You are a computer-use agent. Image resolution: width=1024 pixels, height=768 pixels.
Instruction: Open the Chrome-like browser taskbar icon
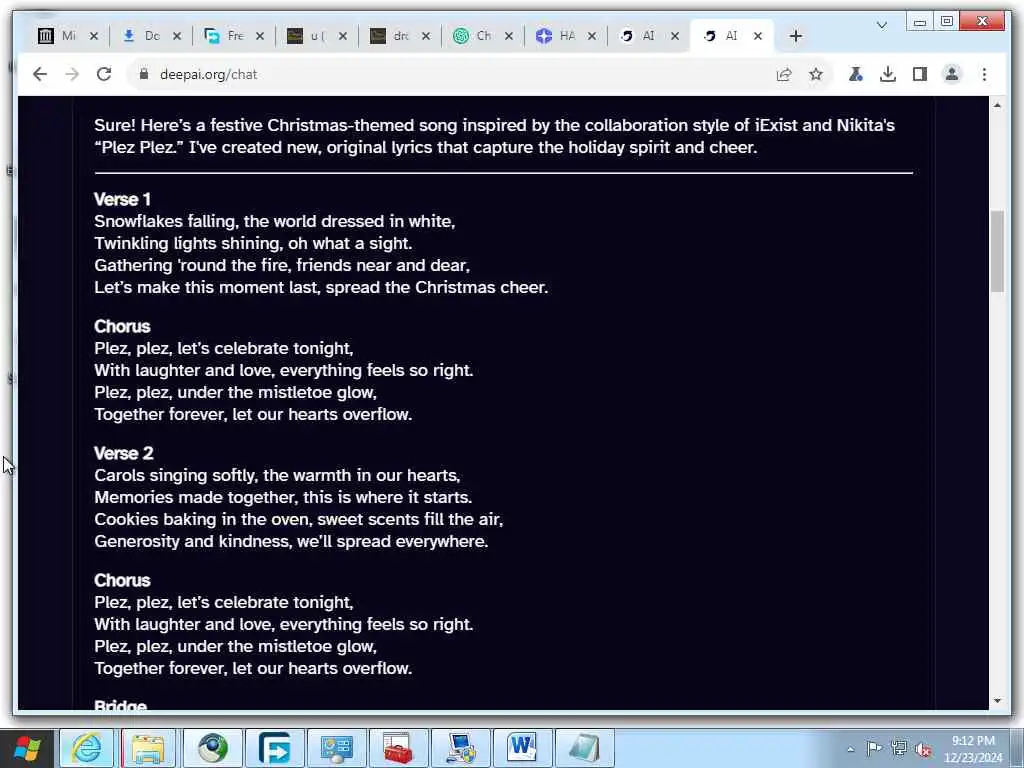(x=213, y=748)
